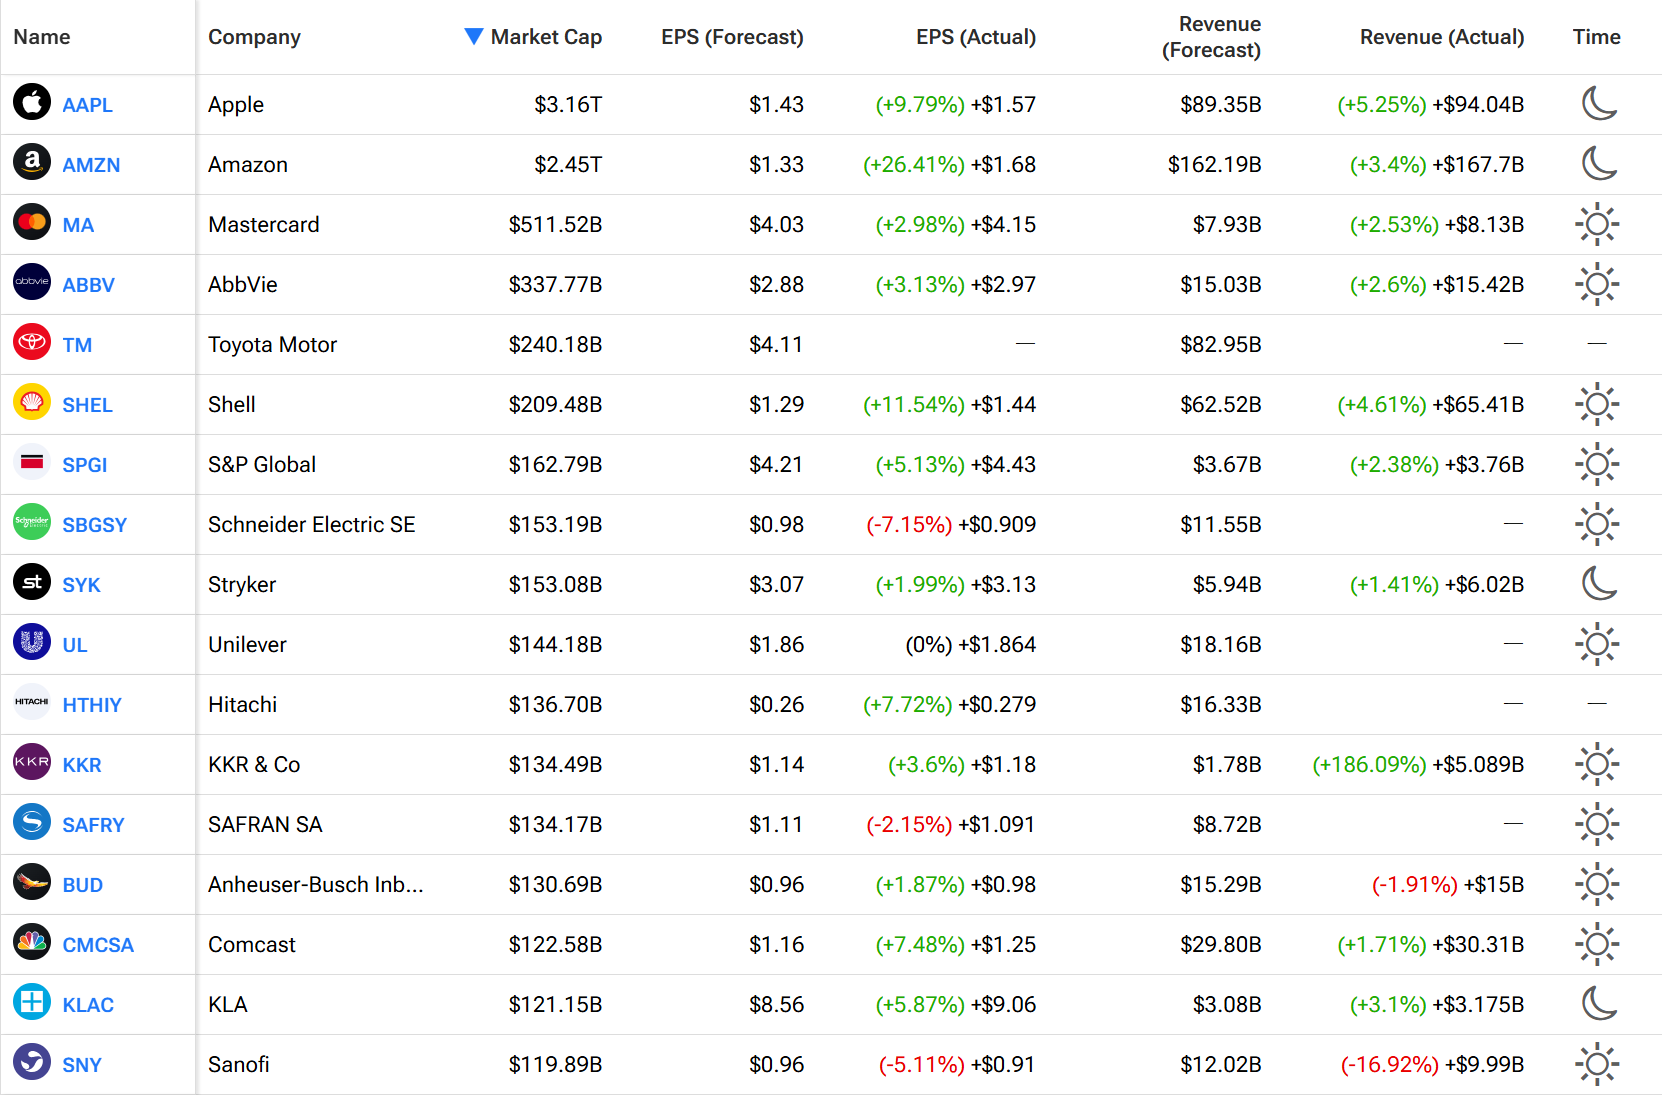The width and height of the screenshot is (1662, 1095).
Task: Open the SAFRY ticker link
Action: tap(93, 825)
